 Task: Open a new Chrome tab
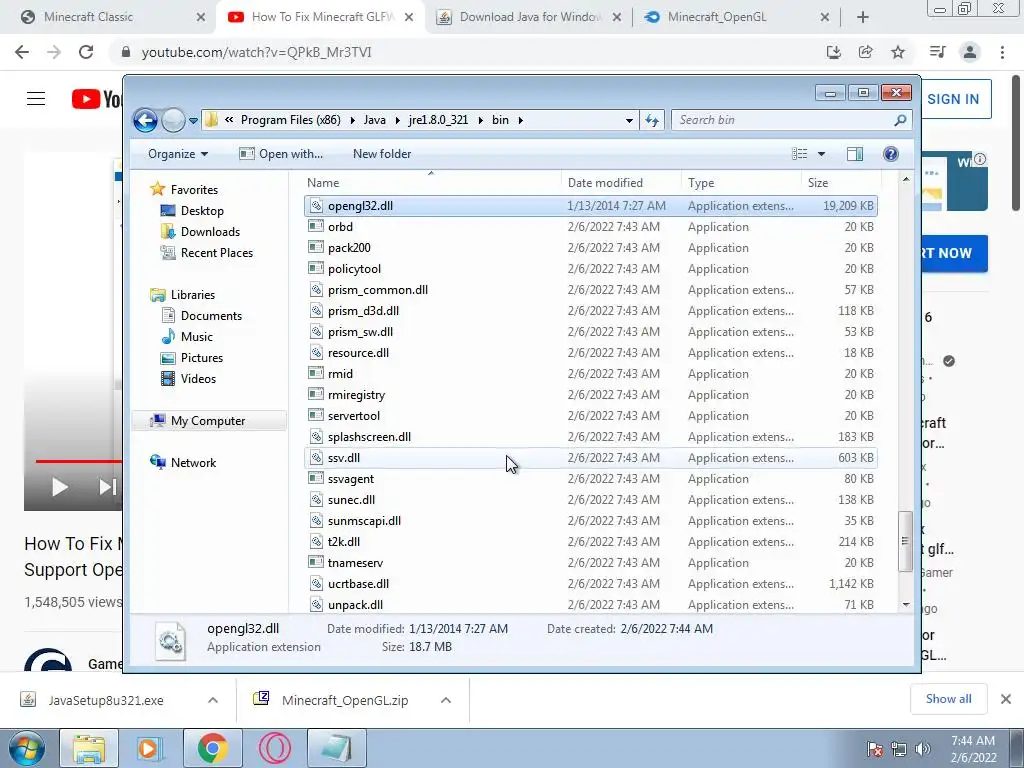pyautogui.click(x=863, y=17)
